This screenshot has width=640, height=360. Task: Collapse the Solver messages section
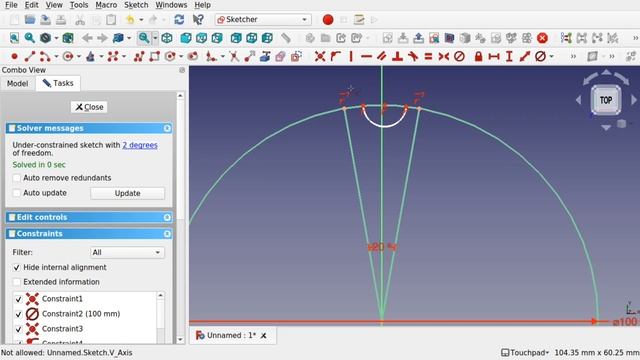pos(167,128)
